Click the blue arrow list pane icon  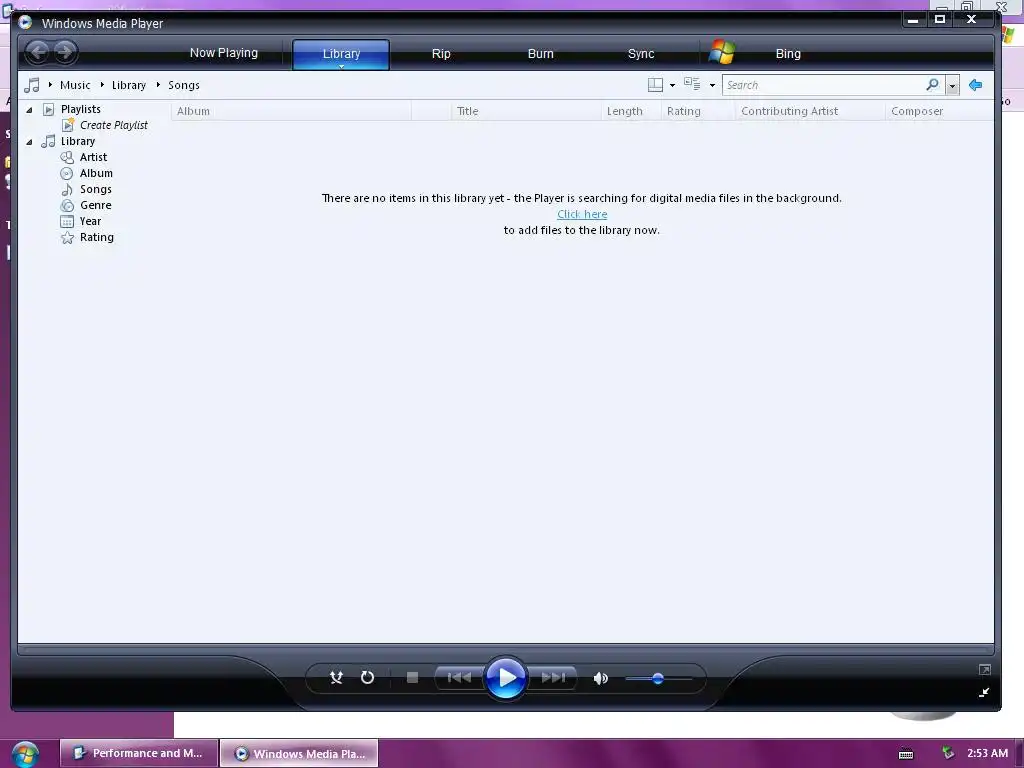click(975, 85)
